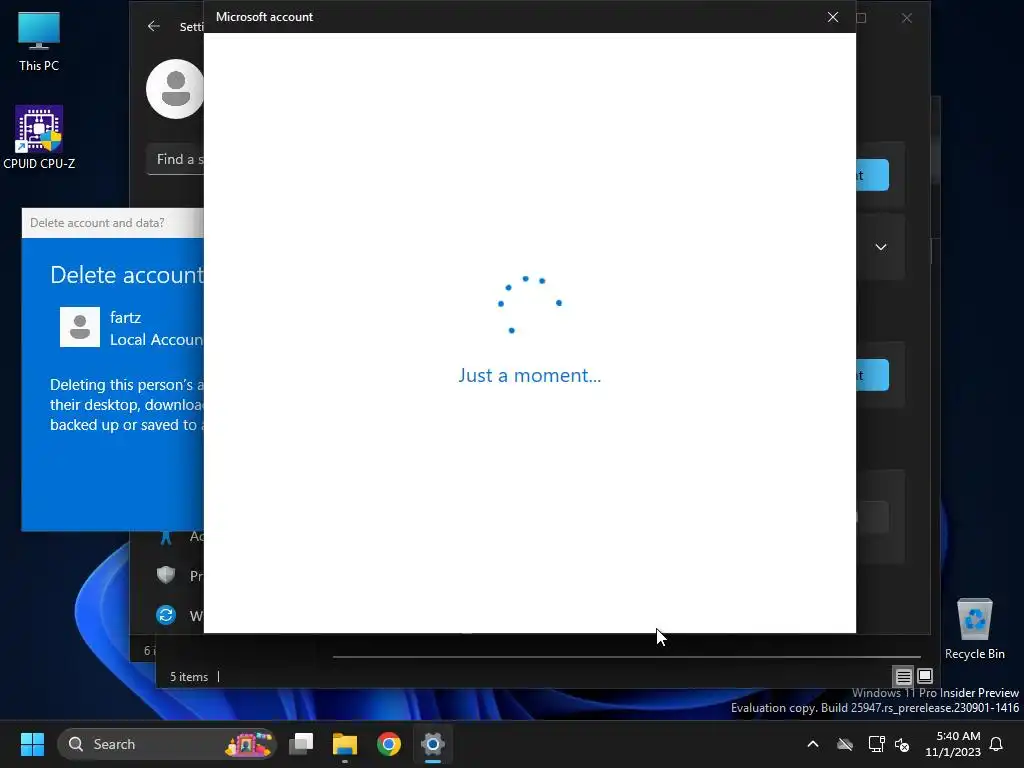This screenshot has height=768, width=1024.
Task: Open File Explorer from taskbar
Action: [x=345, y=744]
